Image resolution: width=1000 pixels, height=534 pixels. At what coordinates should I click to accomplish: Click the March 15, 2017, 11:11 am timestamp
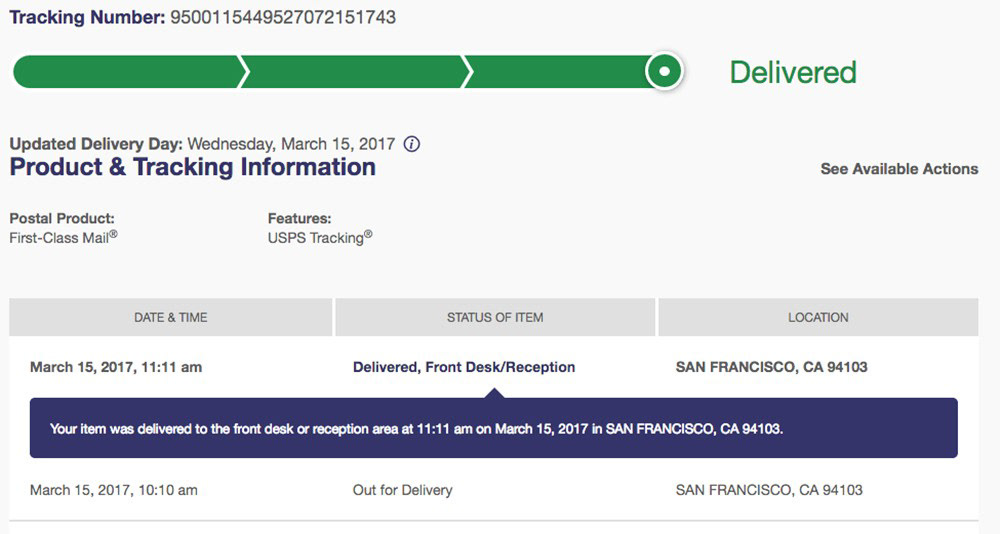(116, 367)
